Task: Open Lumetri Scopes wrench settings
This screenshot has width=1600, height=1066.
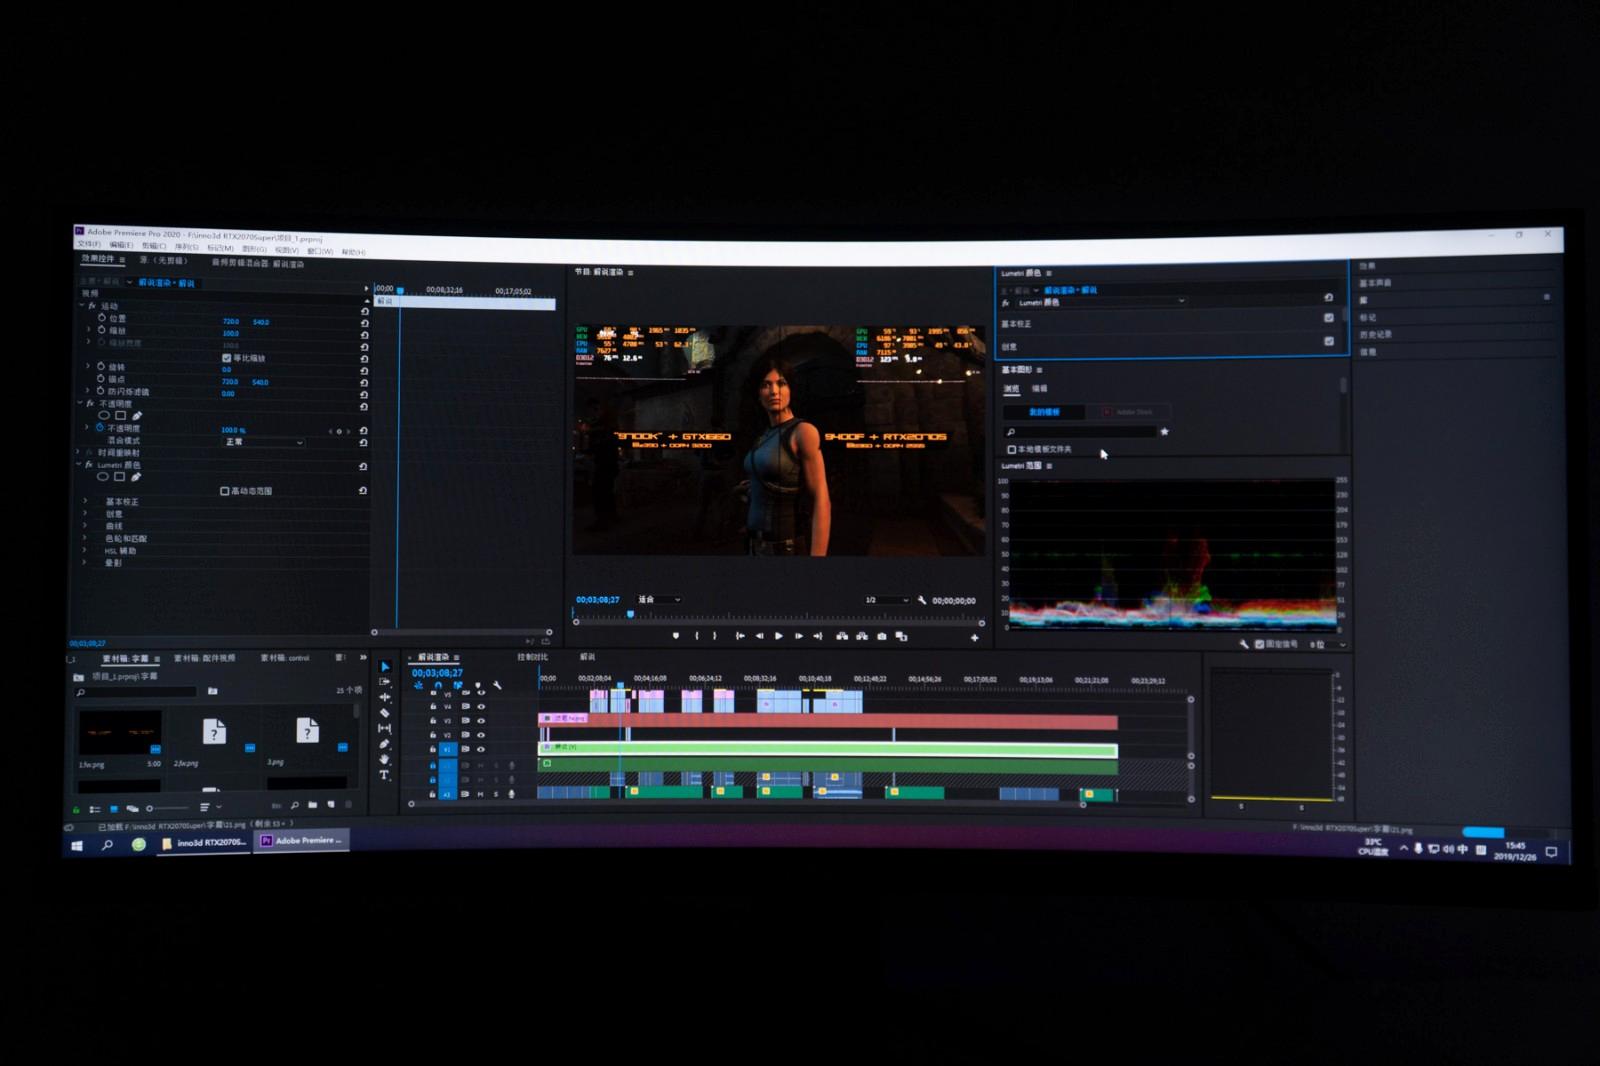Action: (1244, 645)
